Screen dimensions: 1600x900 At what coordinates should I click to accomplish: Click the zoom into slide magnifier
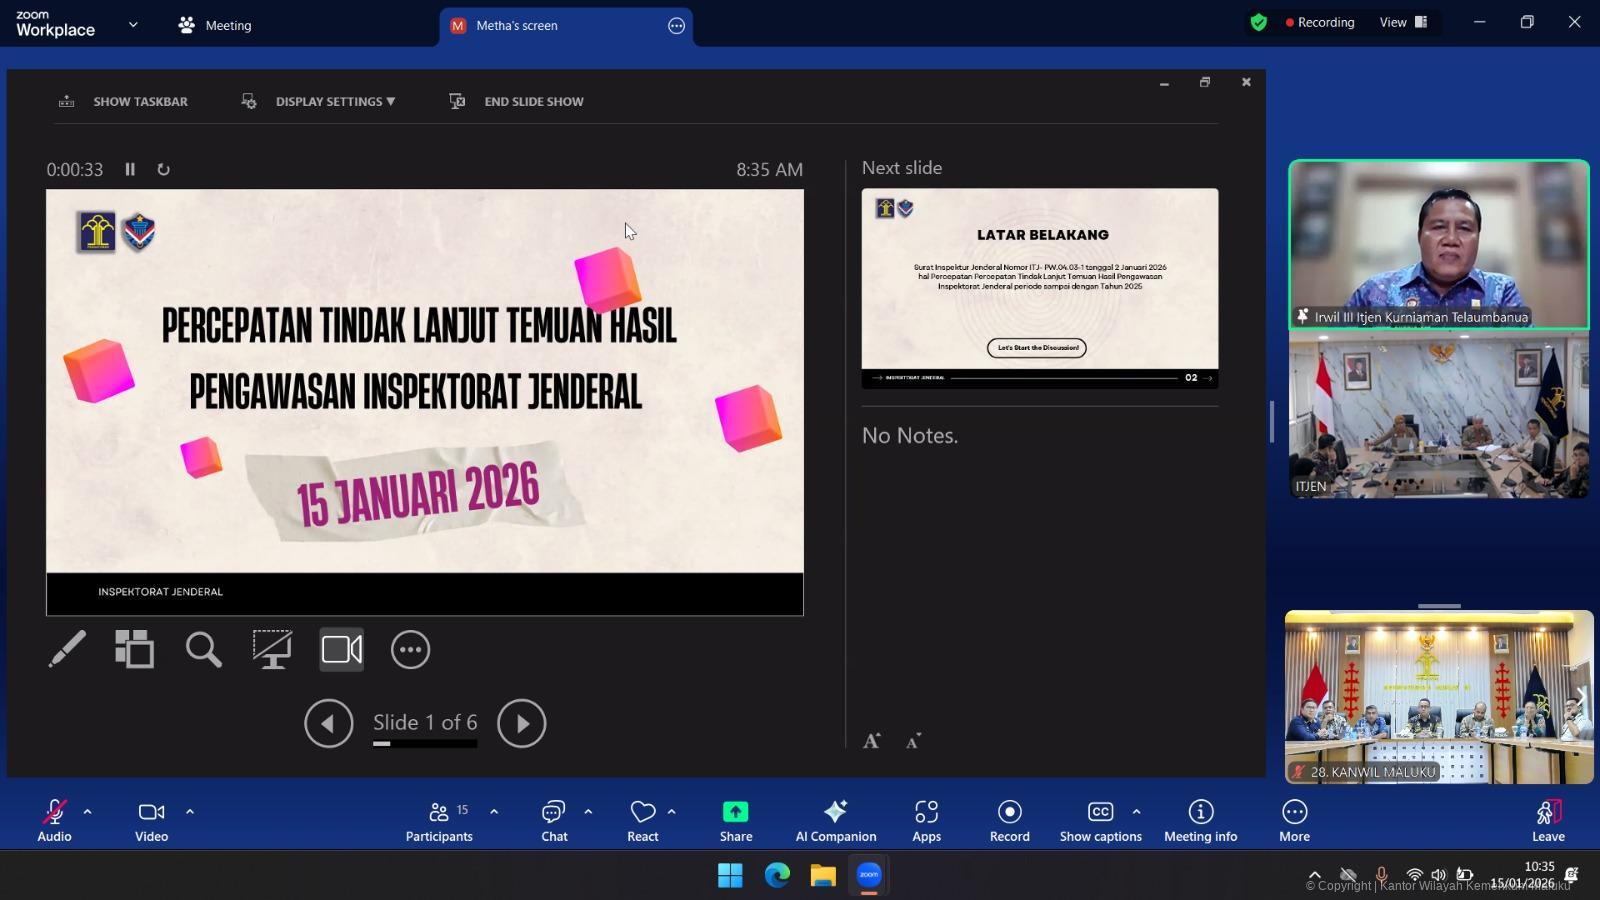click(203, 650)
